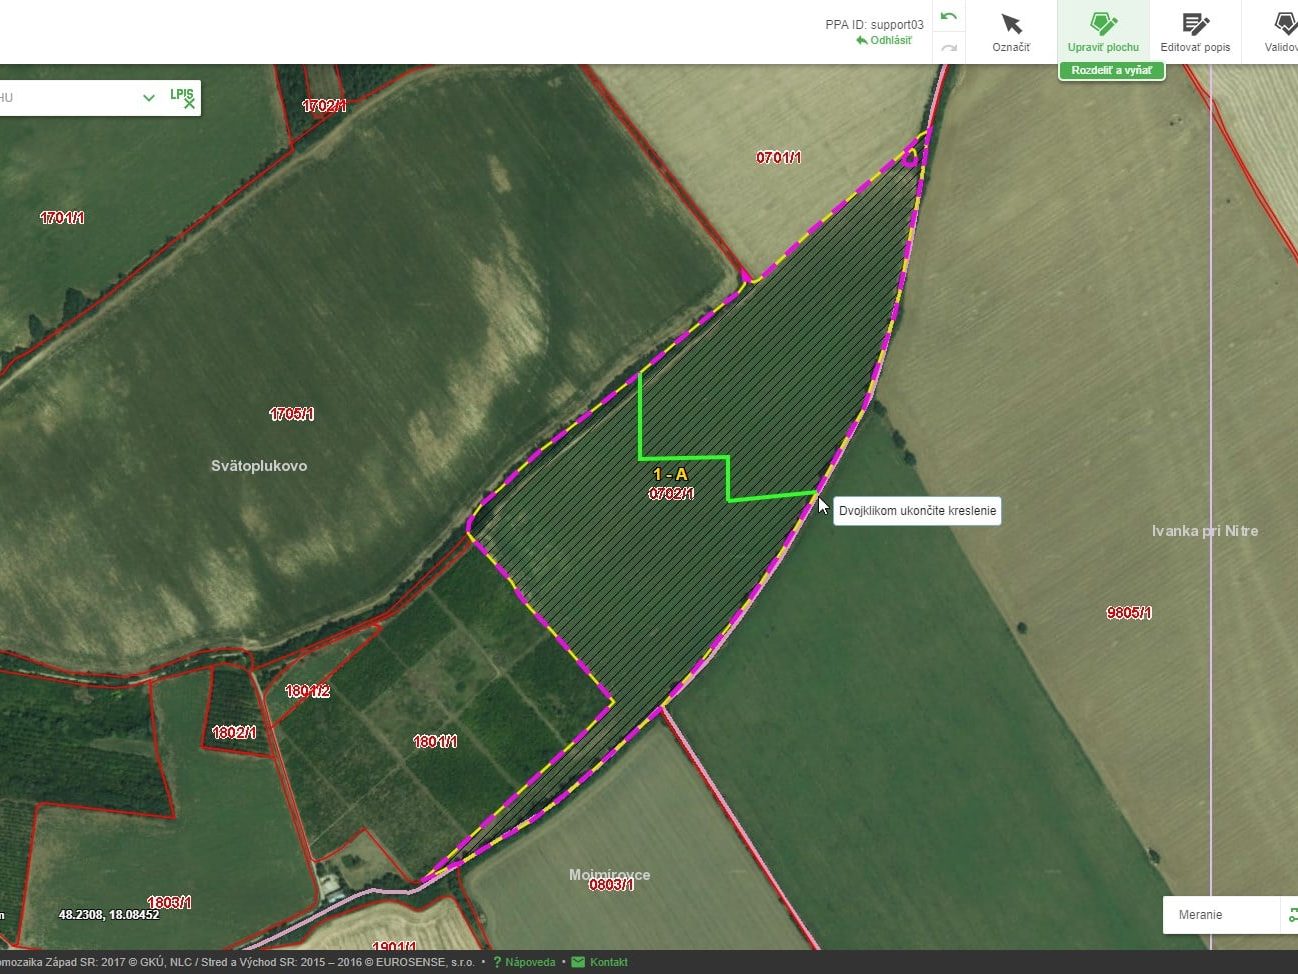This screenshot has width=1298, height=974.
Task: Click parcel label 9805/1 on map
Action: (x=1129, y=613)
